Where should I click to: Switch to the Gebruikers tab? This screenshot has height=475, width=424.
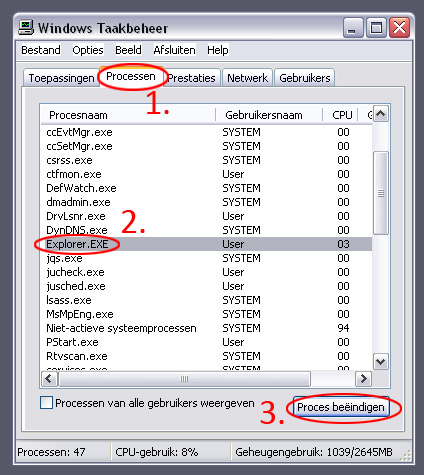pyautogui.click(x=305, y=78)
